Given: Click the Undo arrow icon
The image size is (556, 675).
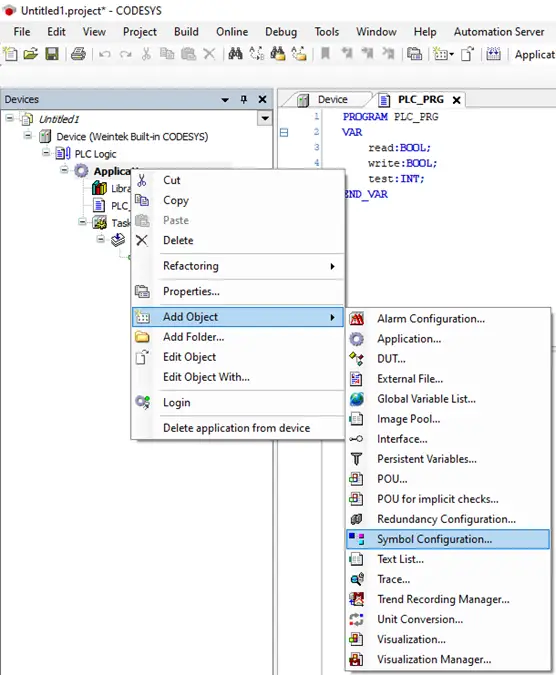Looking at the screenshot, I should click(105, 54).
